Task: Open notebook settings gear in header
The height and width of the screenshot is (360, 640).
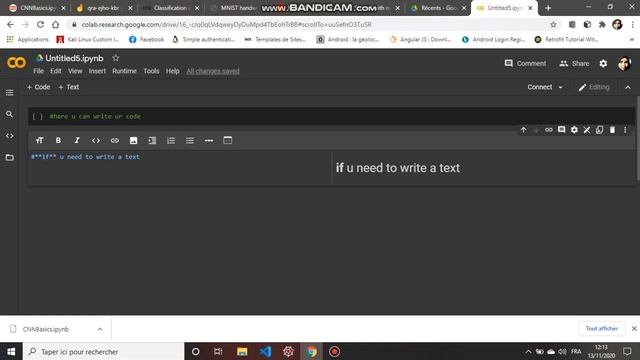Action: tap(603, 63)
